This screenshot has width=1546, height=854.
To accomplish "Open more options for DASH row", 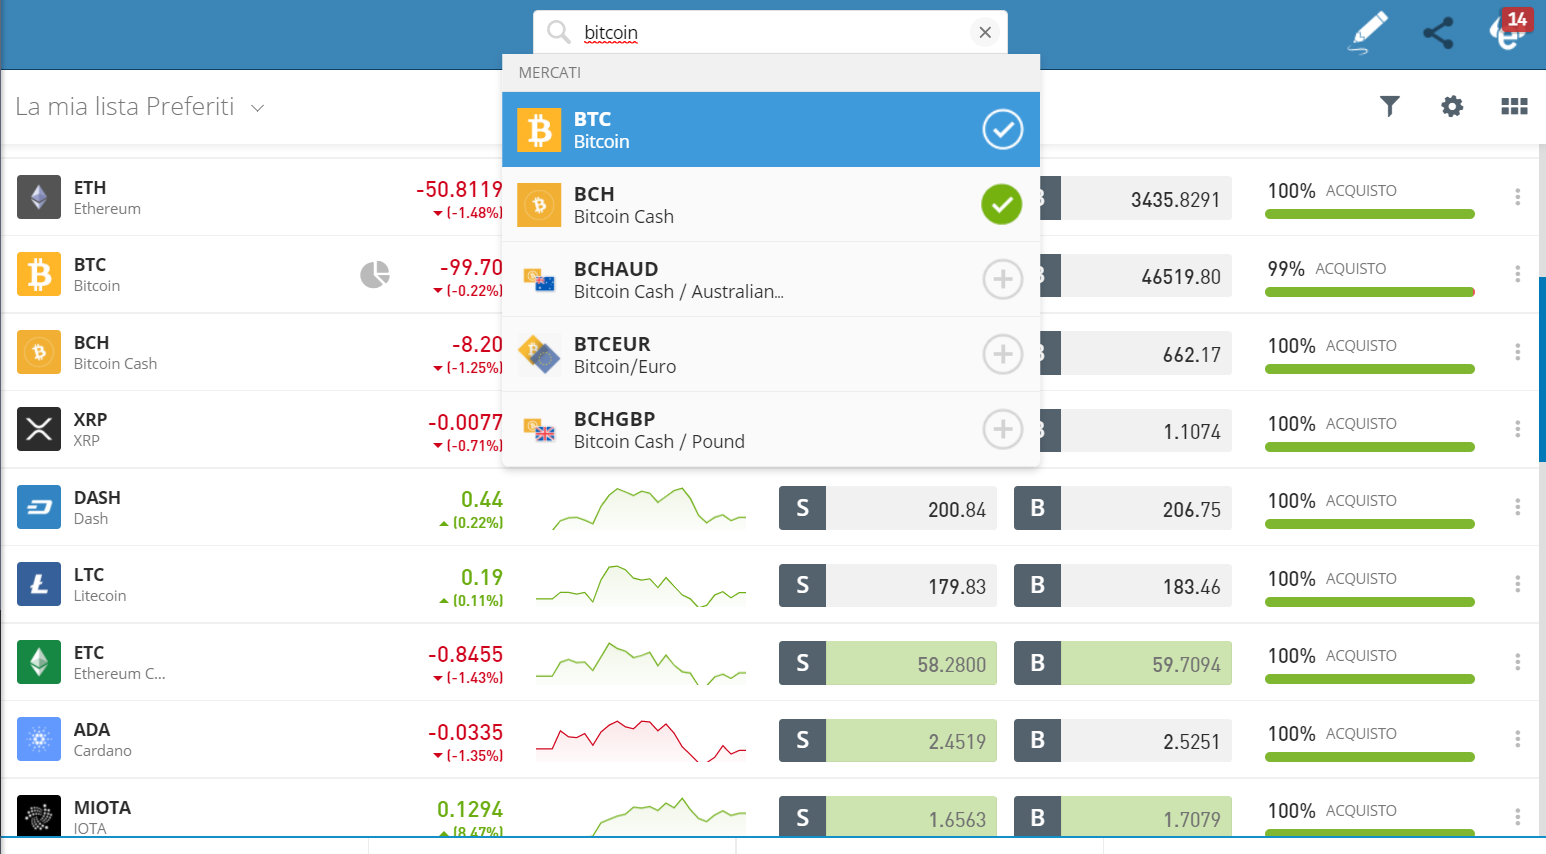I will click(x=1517, y=507).
